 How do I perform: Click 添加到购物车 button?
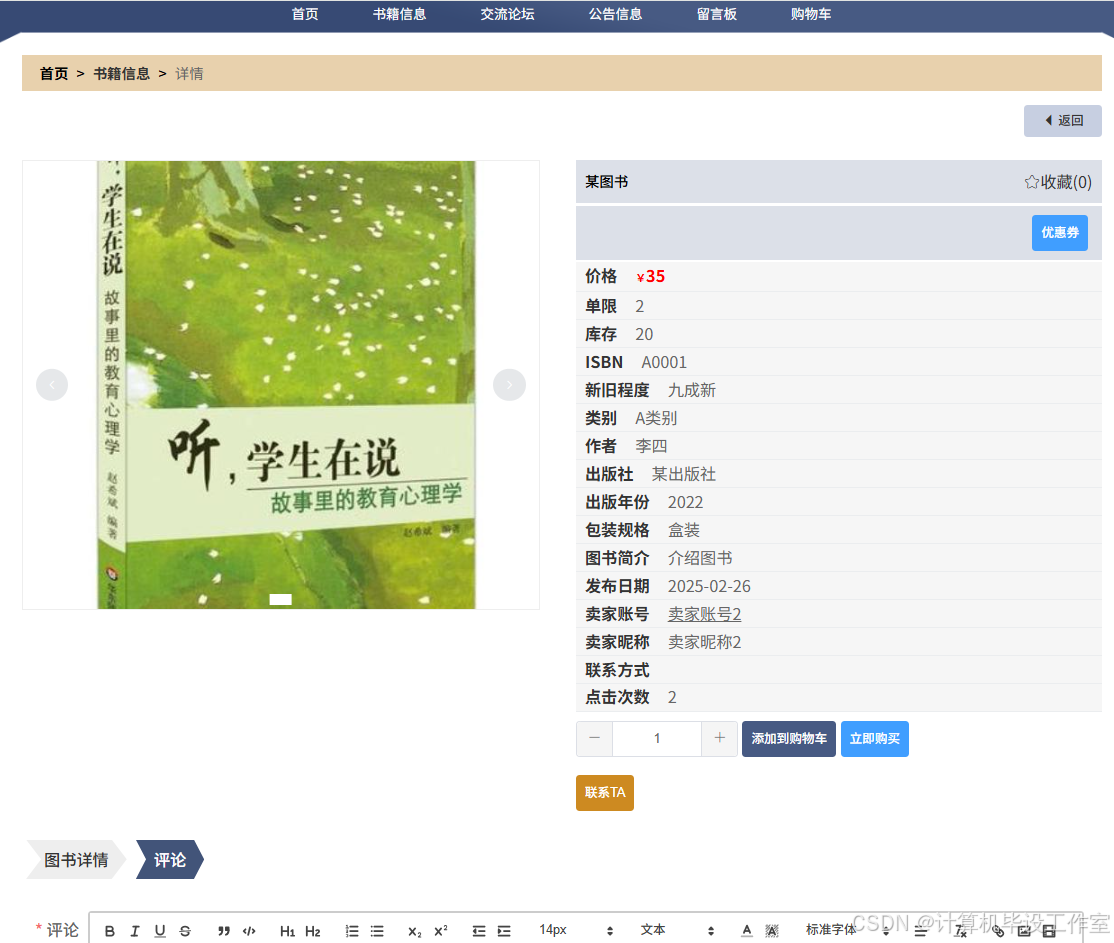789,739
